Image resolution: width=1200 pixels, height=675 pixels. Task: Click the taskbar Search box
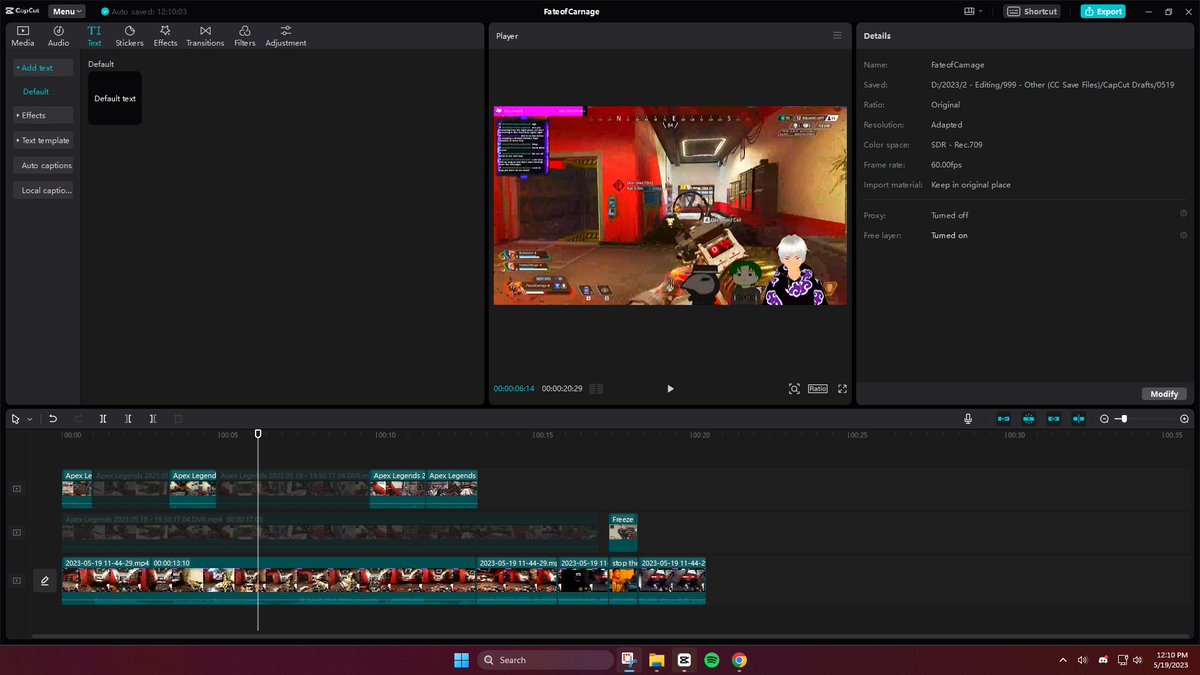[545, 660]
